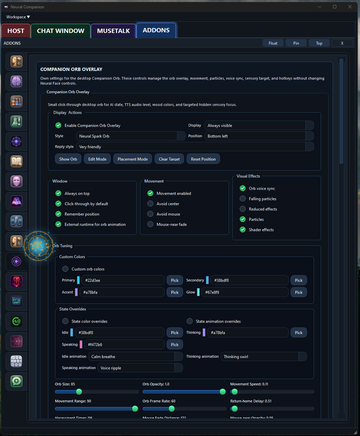
Task: Open the blue-grey icon below the hologram
Action: [x=16, y=221]
